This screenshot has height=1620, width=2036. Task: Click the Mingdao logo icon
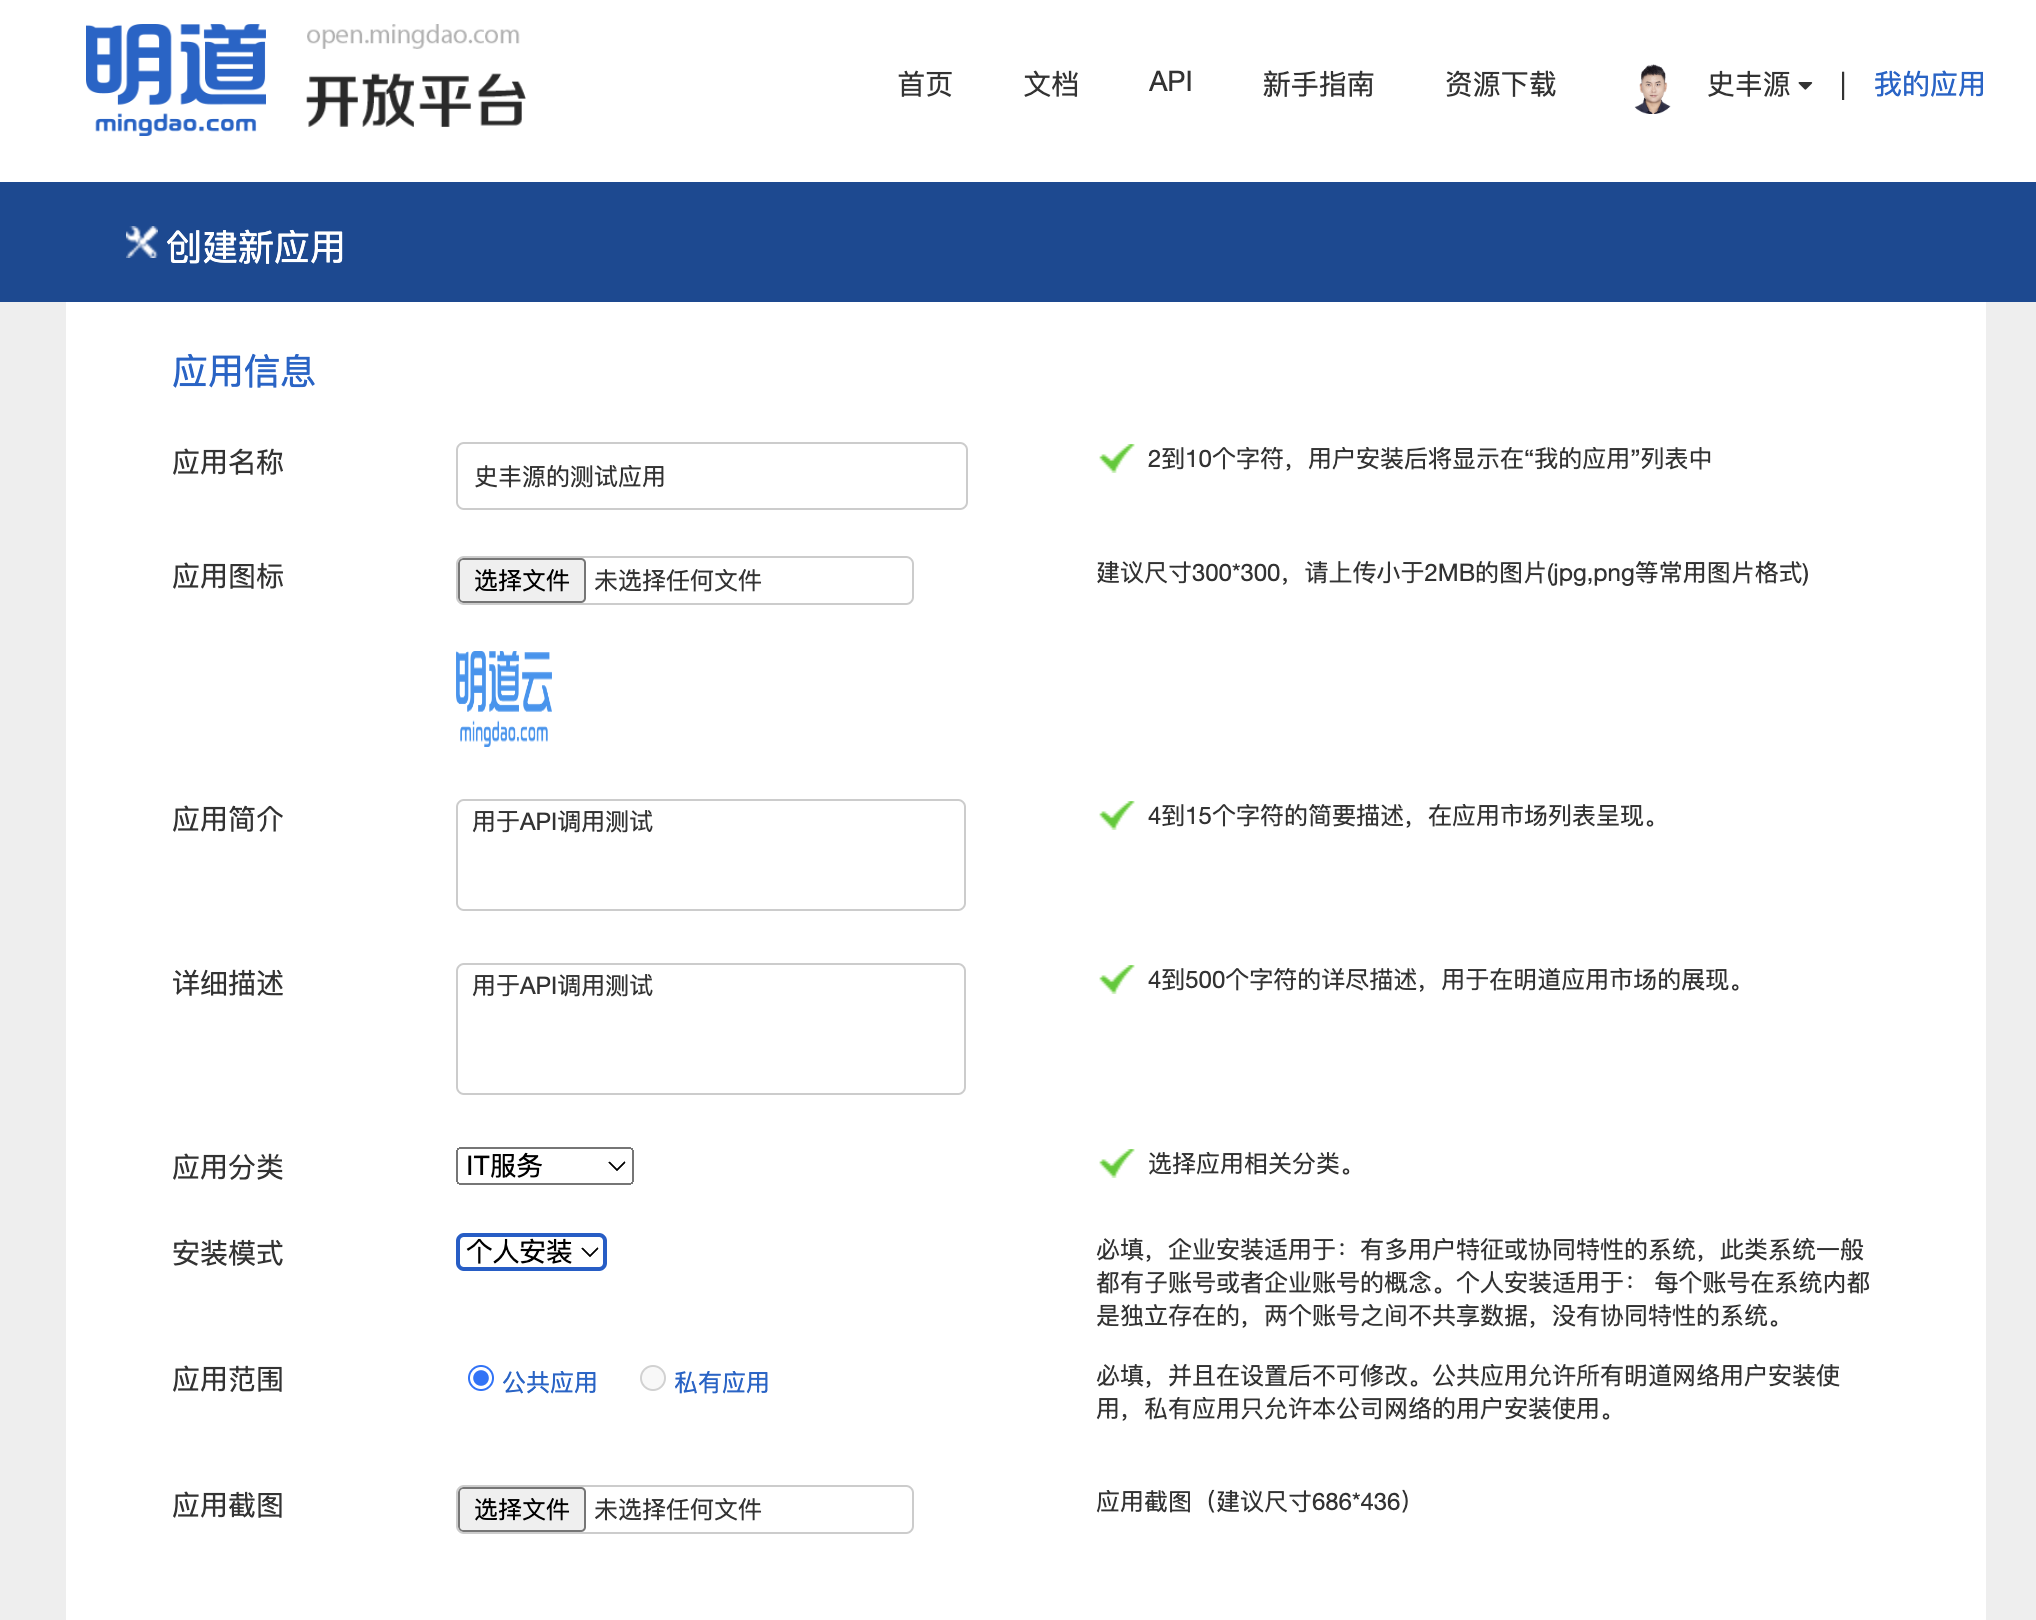176,78
